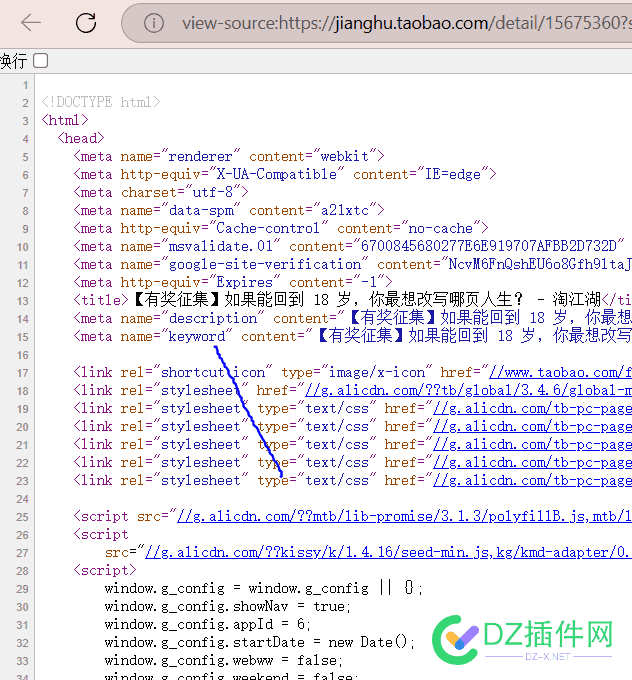The image size is (632, 680).
Task: Enable the 换行 line wrap checkbox
Action: click(40, 61)
